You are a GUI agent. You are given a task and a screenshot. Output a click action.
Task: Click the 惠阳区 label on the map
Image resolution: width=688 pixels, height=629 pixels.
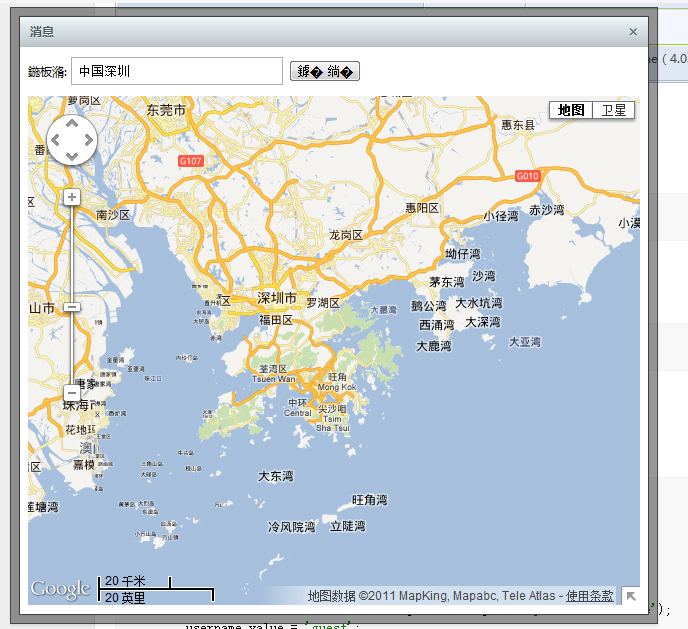coord(422,208)
